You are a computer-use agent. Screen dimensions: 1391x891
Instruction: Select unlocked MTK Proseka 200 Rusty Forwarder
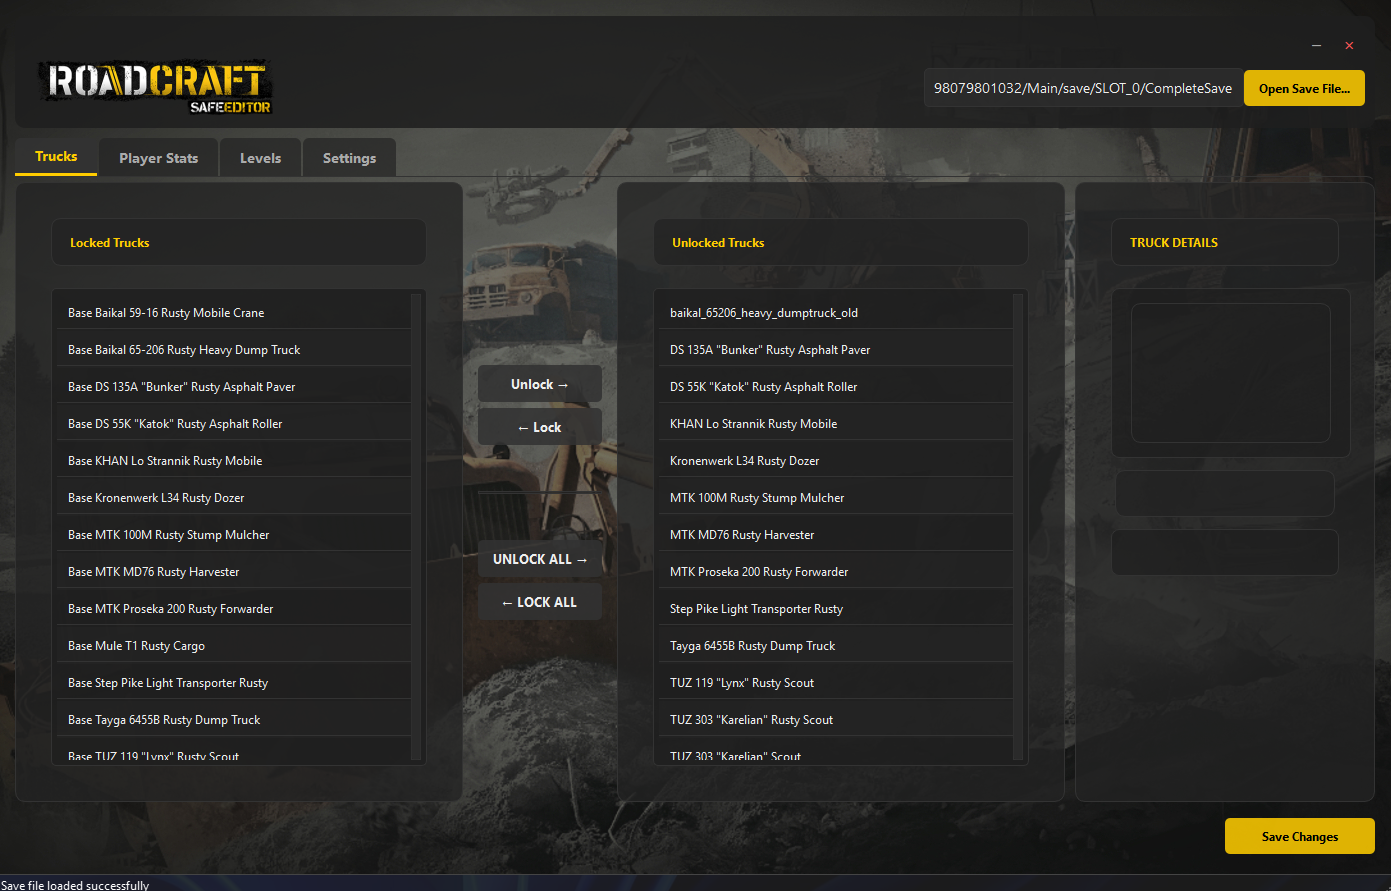836,572
